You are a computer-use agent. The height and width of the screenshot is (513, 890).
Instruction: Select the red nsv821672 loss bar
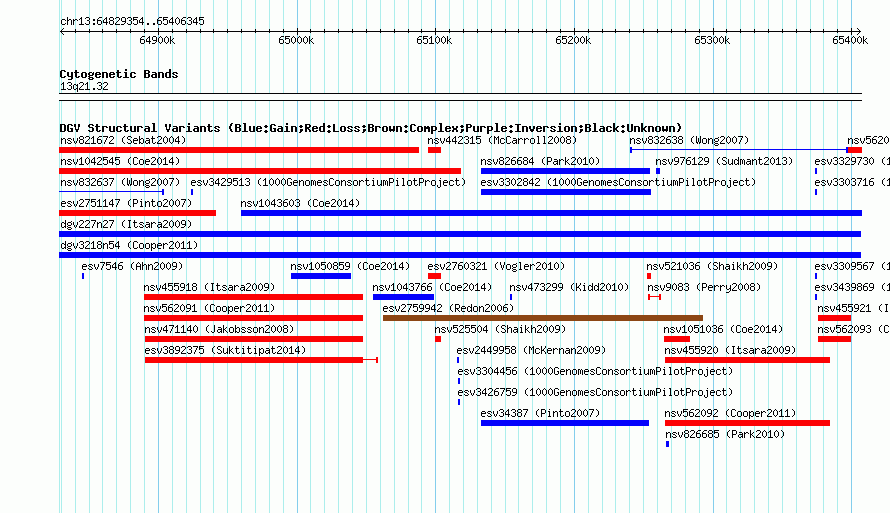tap(239, 150)
